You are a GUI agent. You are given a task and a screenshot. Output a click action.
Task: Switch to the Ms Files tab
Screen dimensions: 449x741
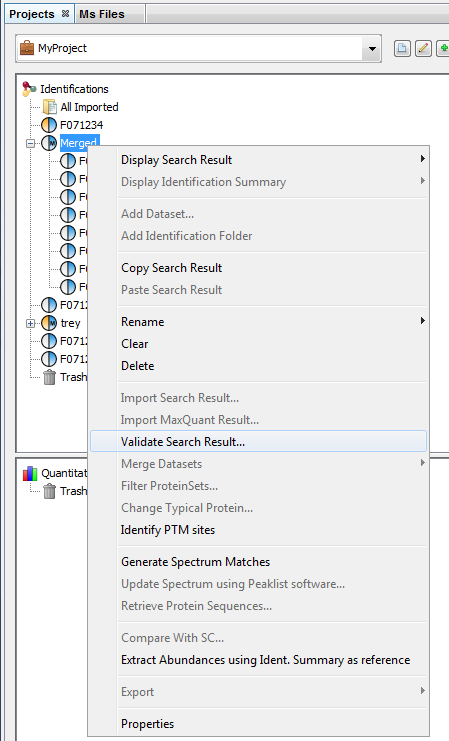[x=102, y=14]
